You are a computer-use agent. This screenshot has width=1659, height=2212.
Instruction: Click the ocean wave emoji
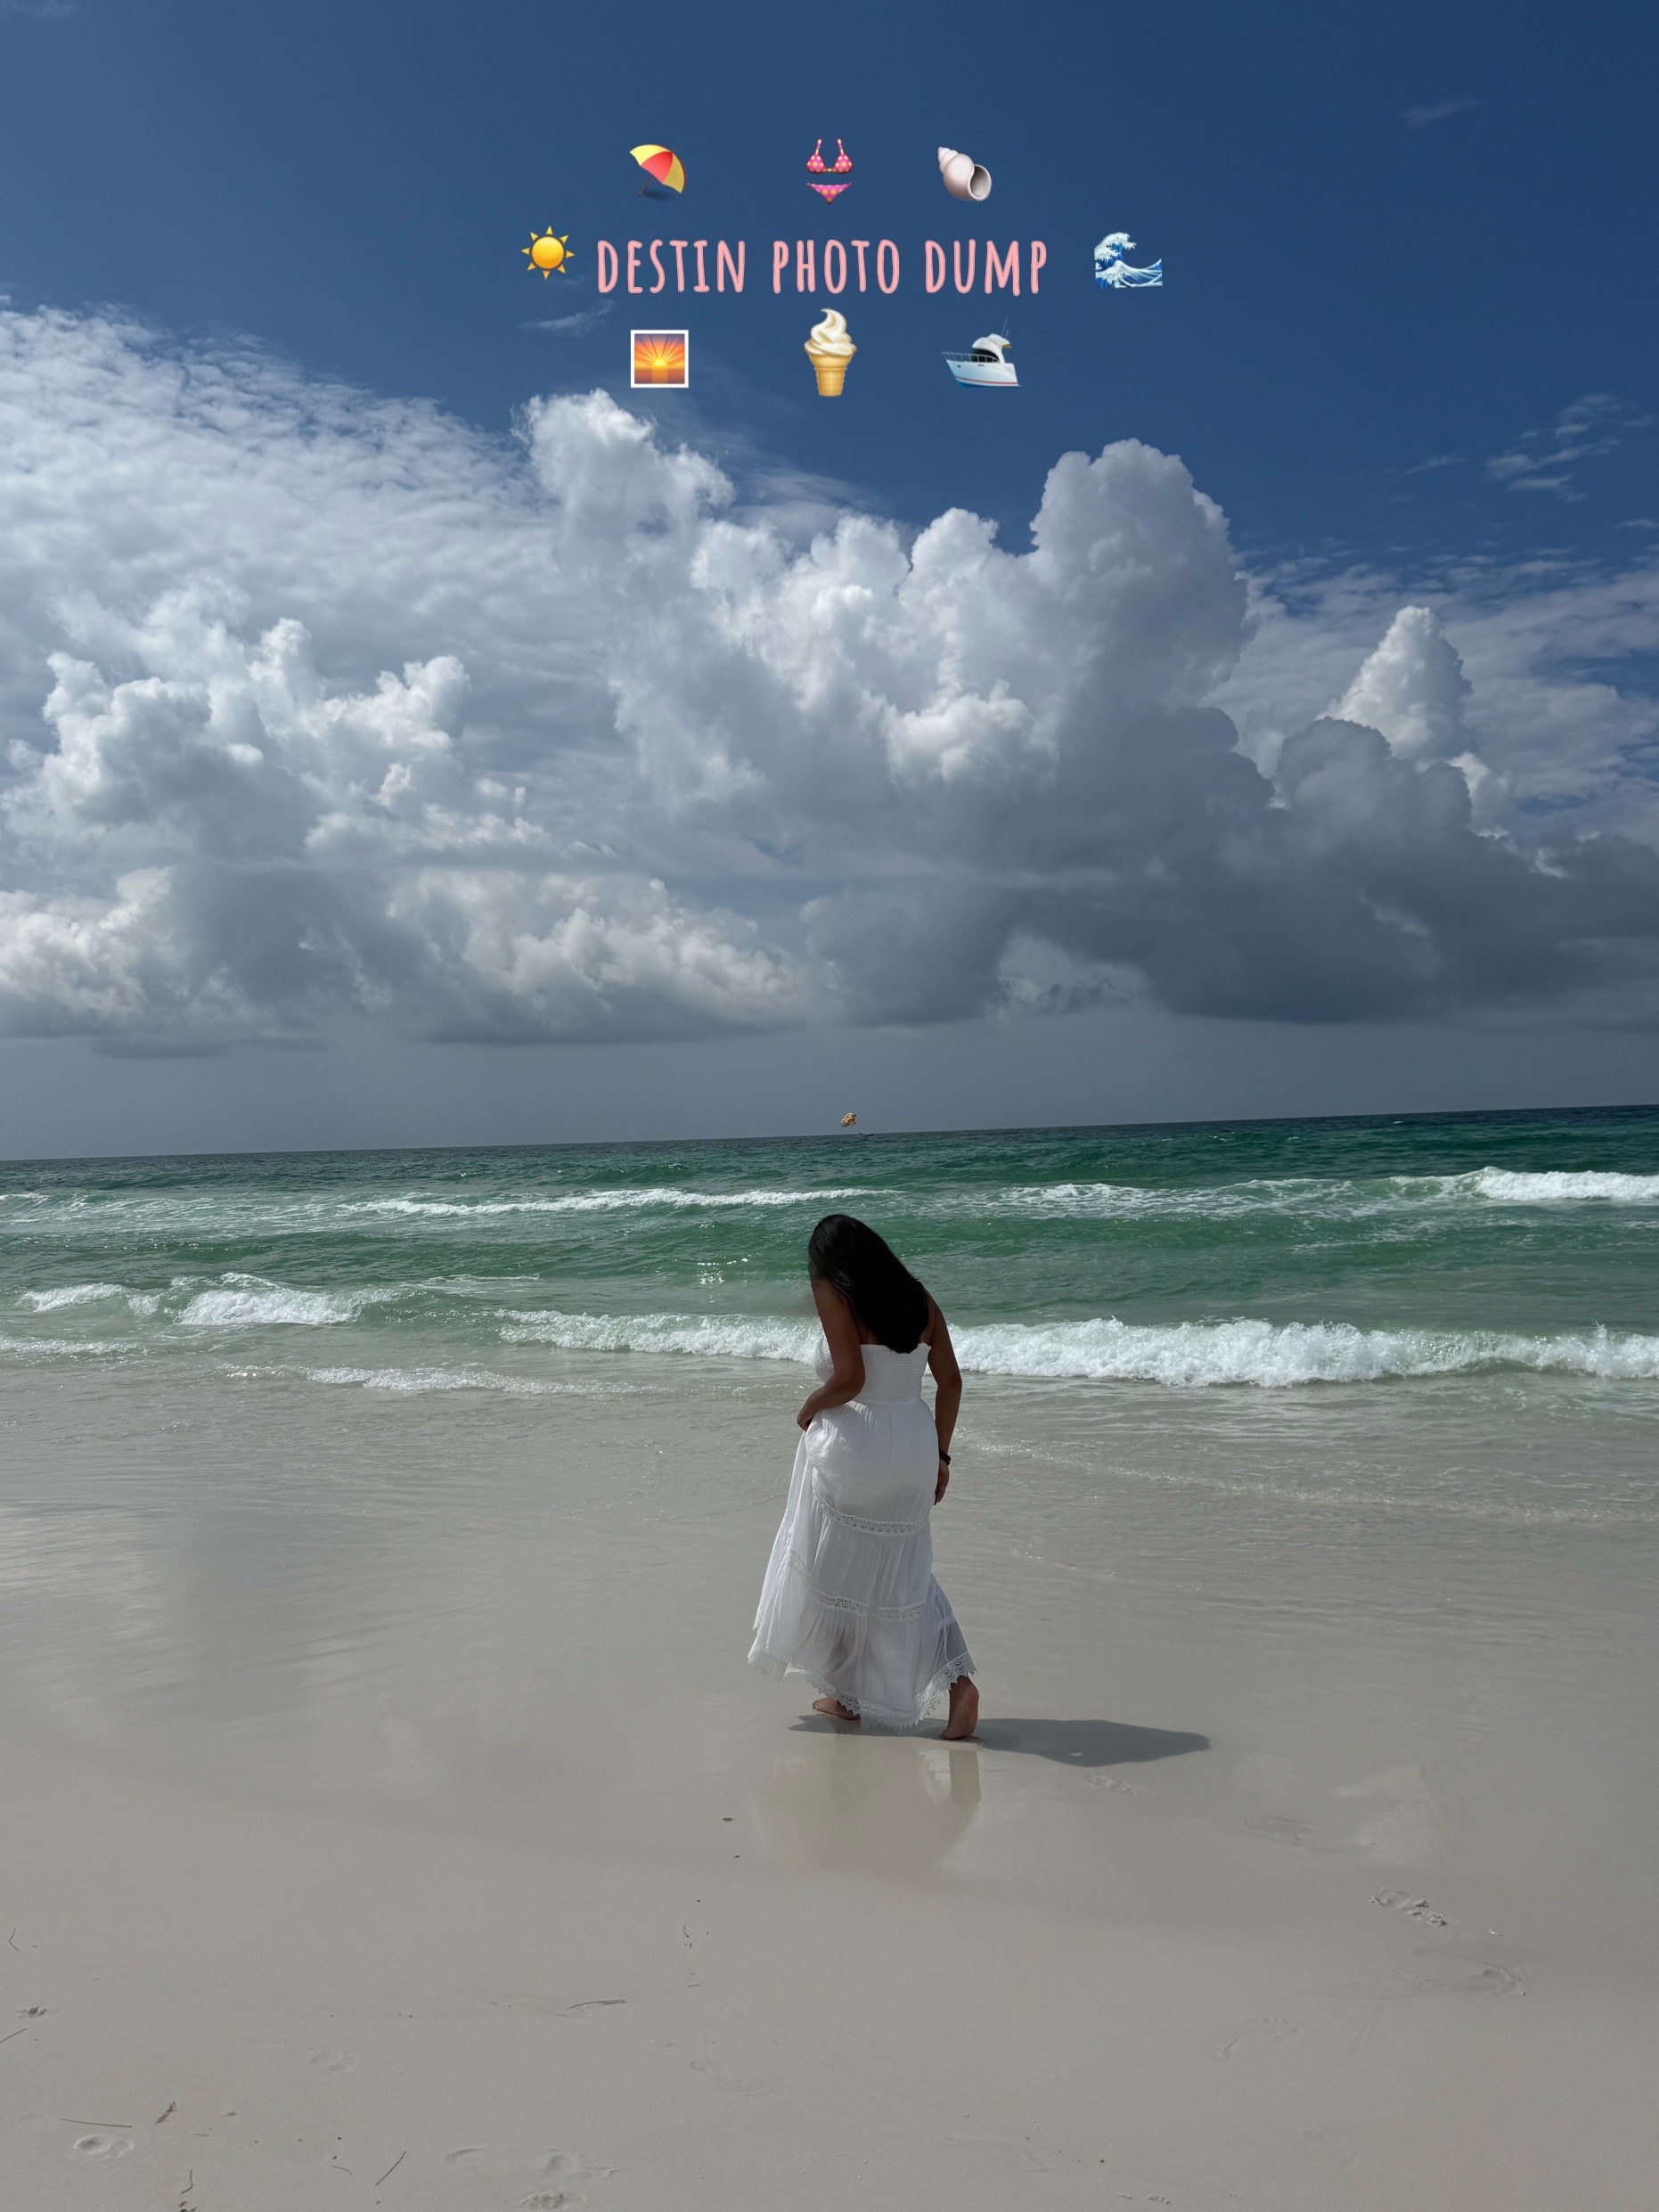(x=1127, y=260)
